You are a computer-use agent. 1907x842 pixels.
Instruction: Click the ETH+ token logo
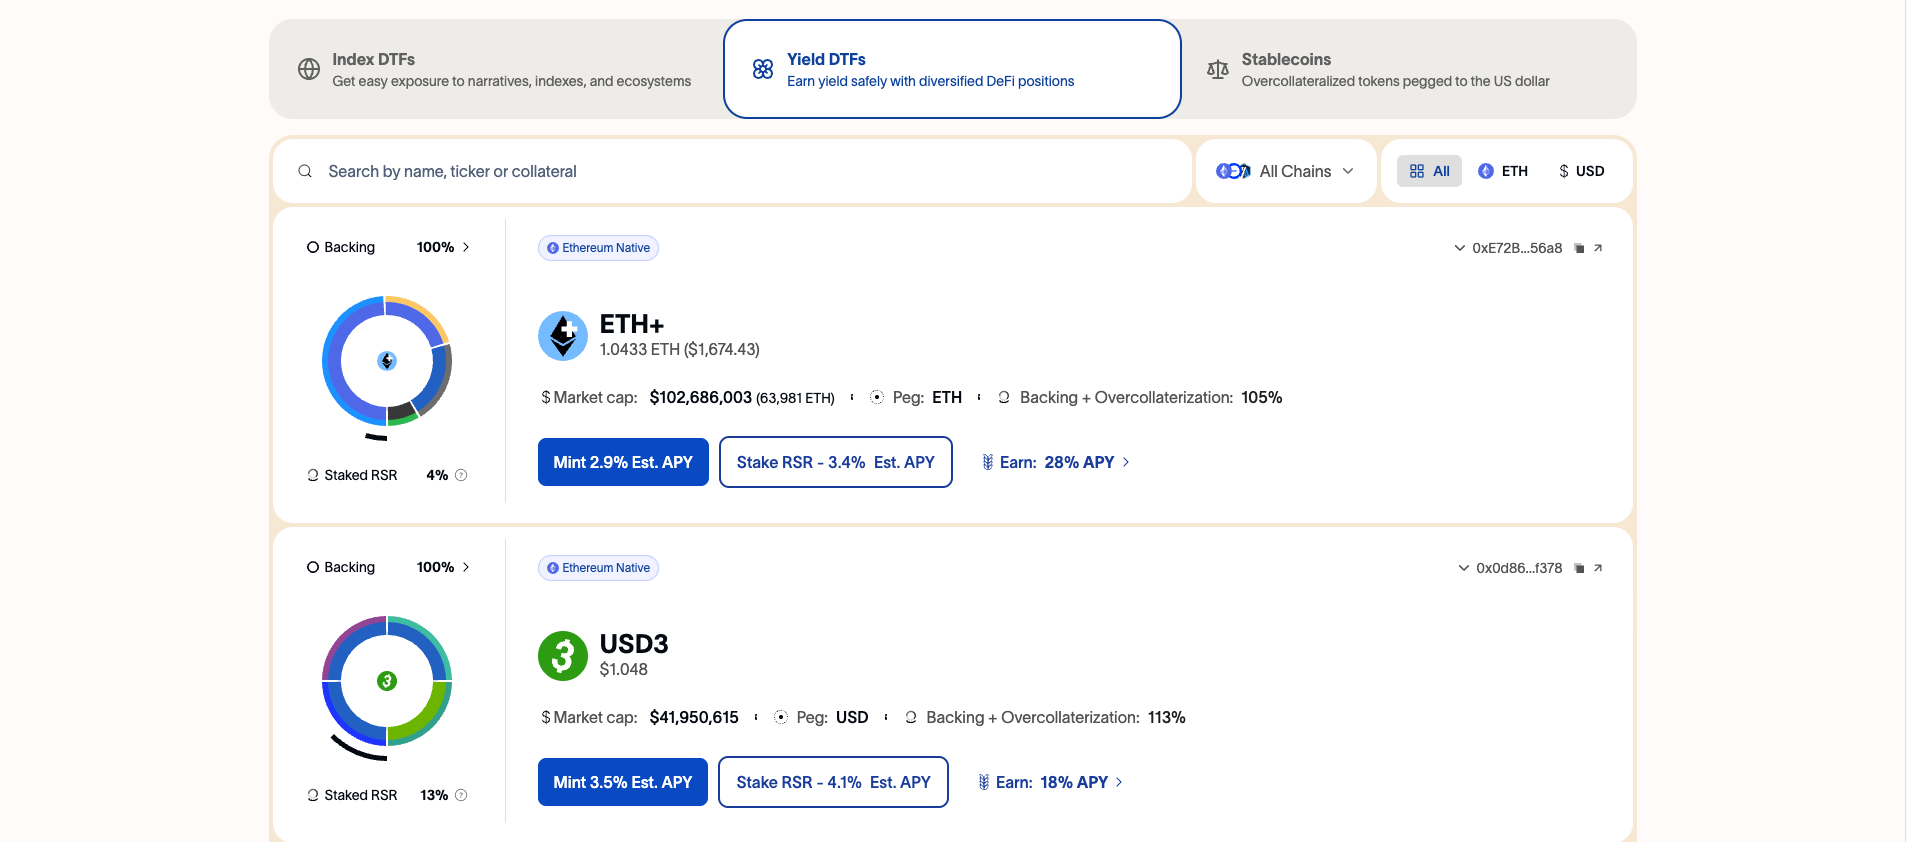[x=563, y=336]
